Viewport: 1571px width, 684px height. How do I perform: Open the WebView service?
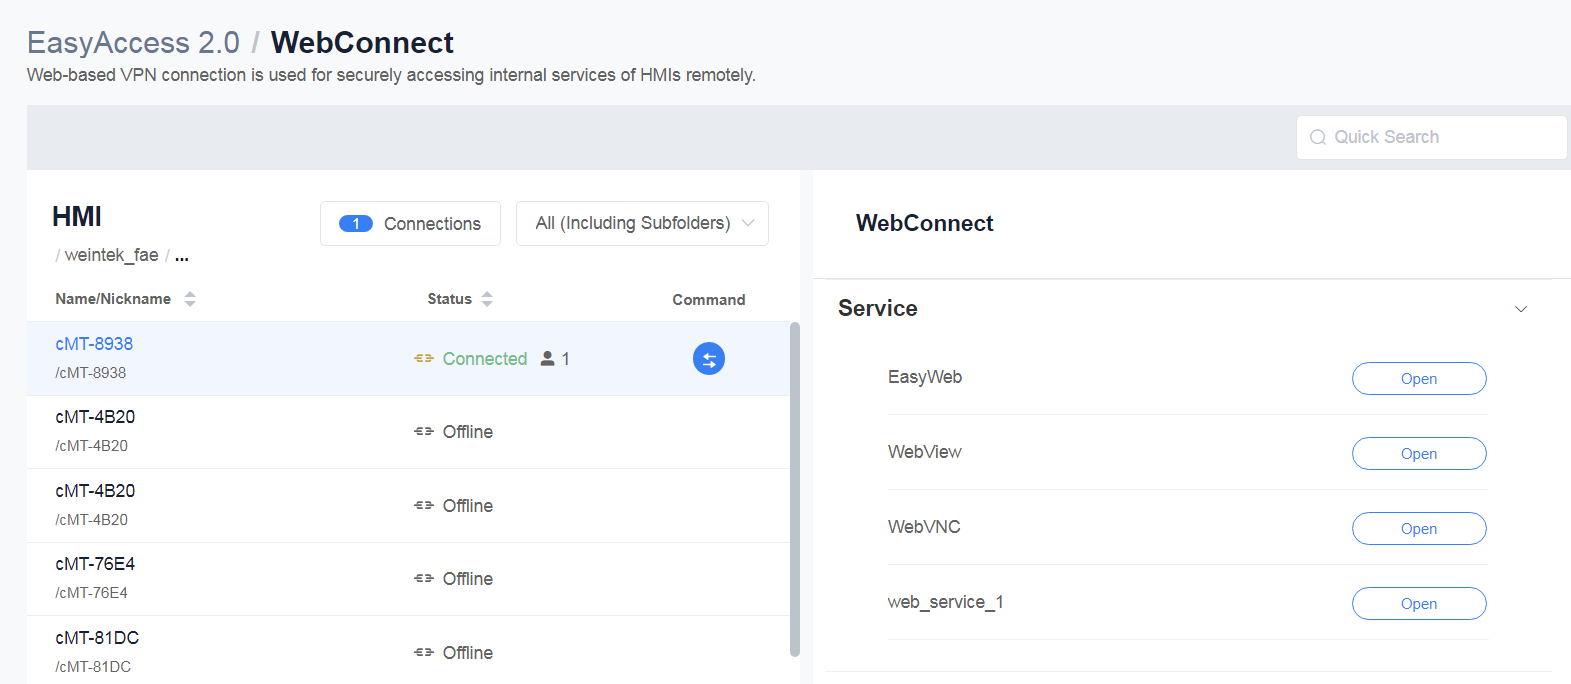(1419, 454)
